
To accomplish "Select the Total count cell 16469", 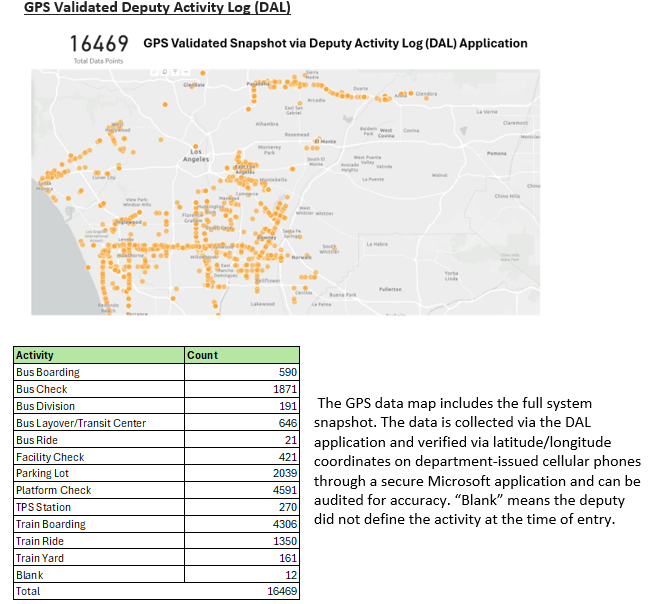I will point(283,592).
